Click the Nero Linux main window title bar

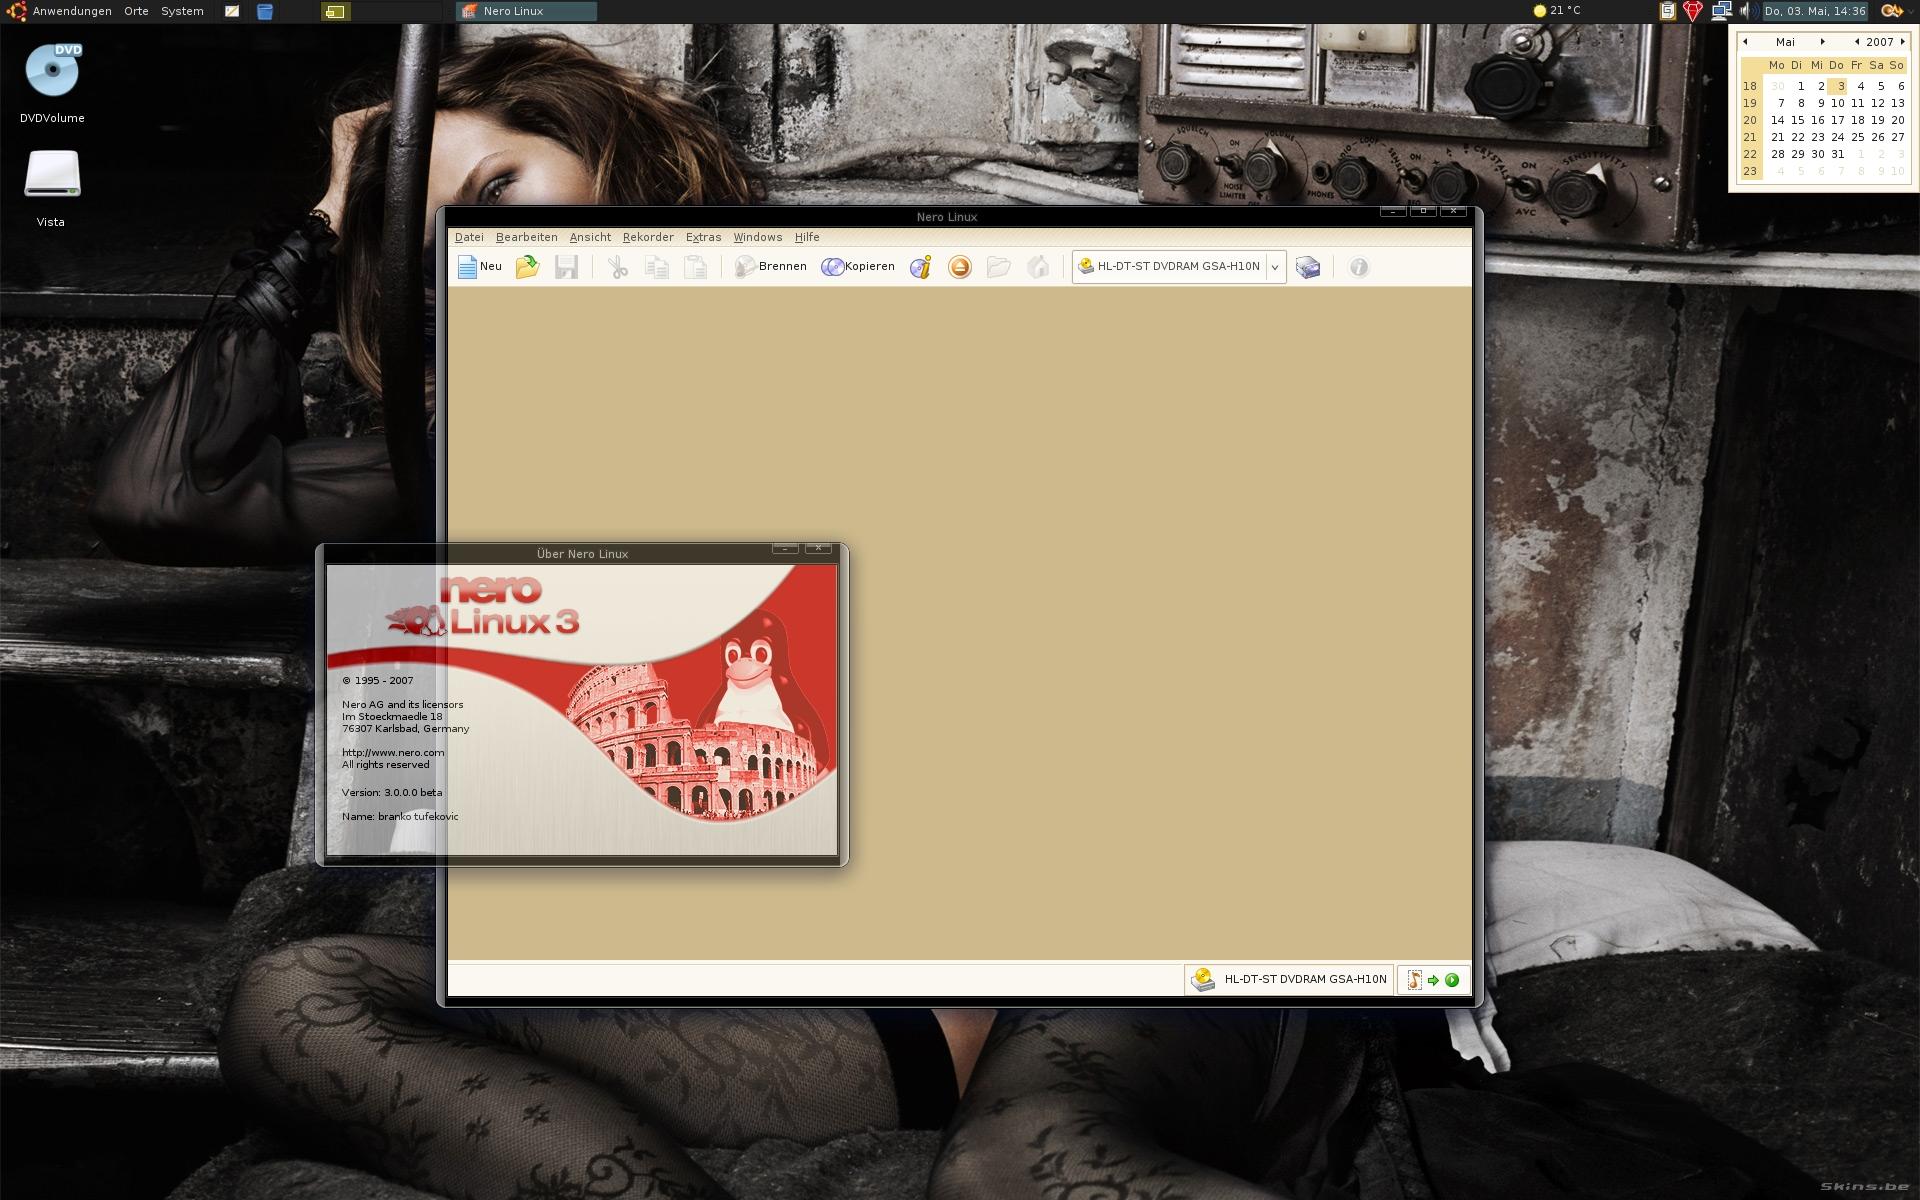pyautogui.click(x=946, y=217)
